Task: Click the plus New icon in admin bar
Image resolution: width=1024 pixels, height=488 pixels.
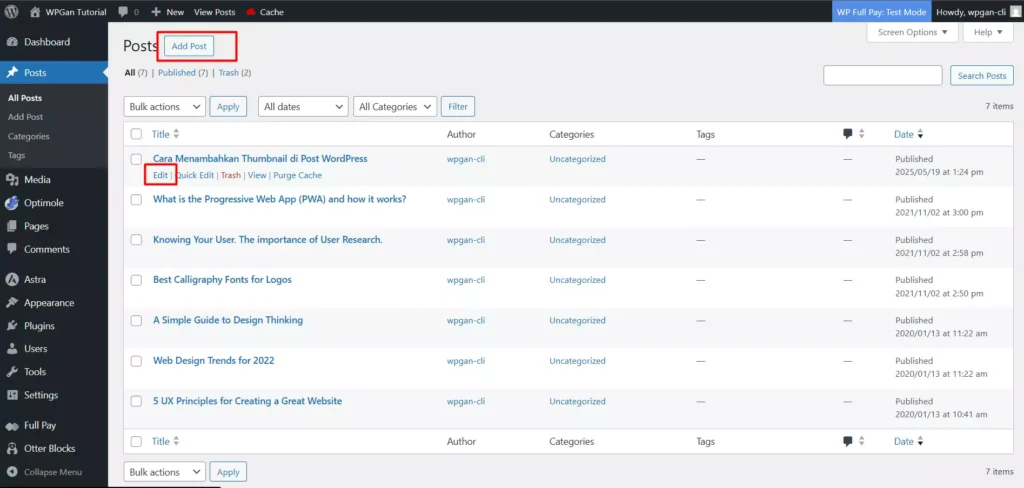Action: [x=156, y=12]
